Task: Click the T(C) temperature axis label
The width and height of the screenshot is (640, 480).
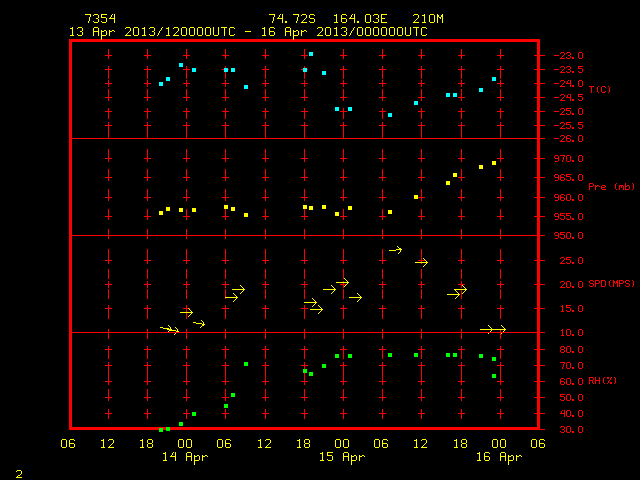Action: pyautogui.click(x=600, y=89)
